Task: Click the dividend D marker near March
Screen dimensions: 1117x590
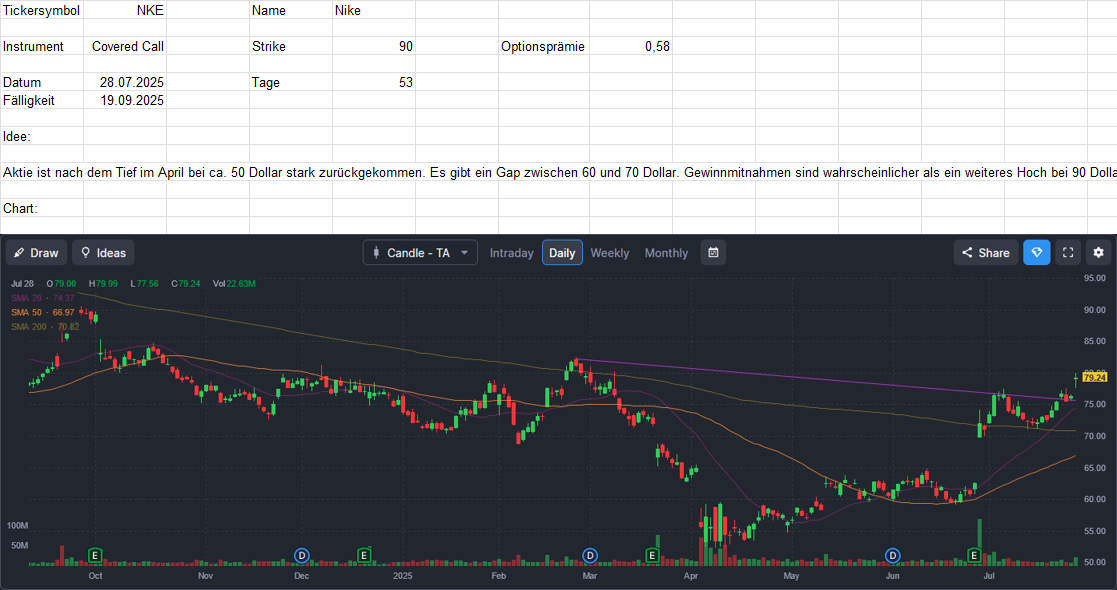Action: 590,555
